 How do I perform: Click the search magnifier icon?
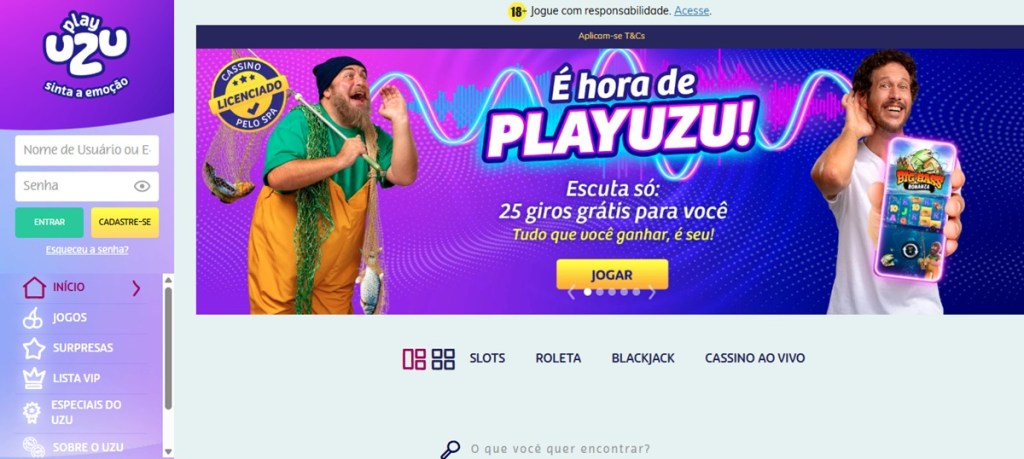coord(450,450)
